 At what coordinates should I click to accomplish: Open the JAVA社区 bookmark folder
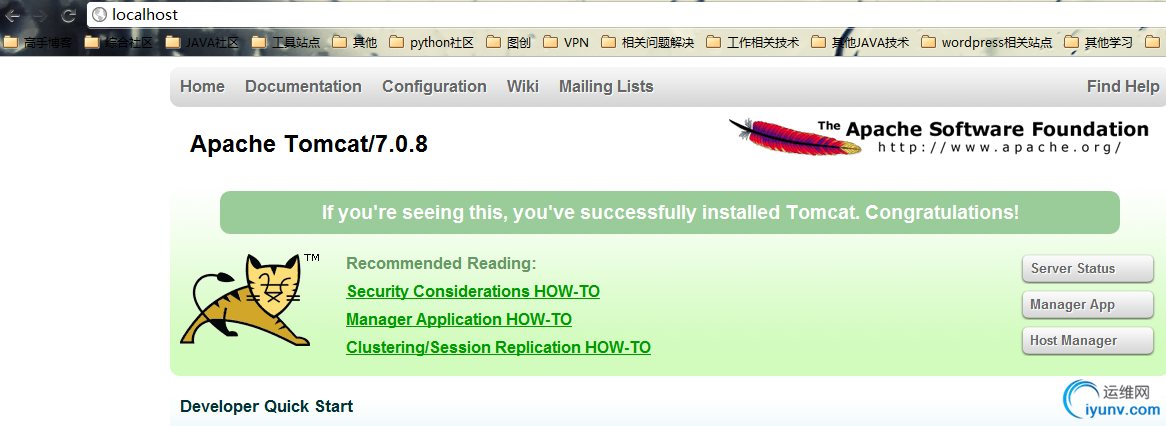pos(202,42)
